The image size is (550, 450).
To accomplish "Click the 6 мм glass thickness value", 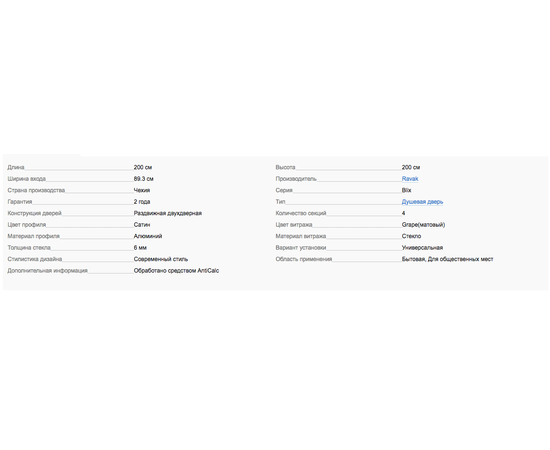I will point(140,248).
